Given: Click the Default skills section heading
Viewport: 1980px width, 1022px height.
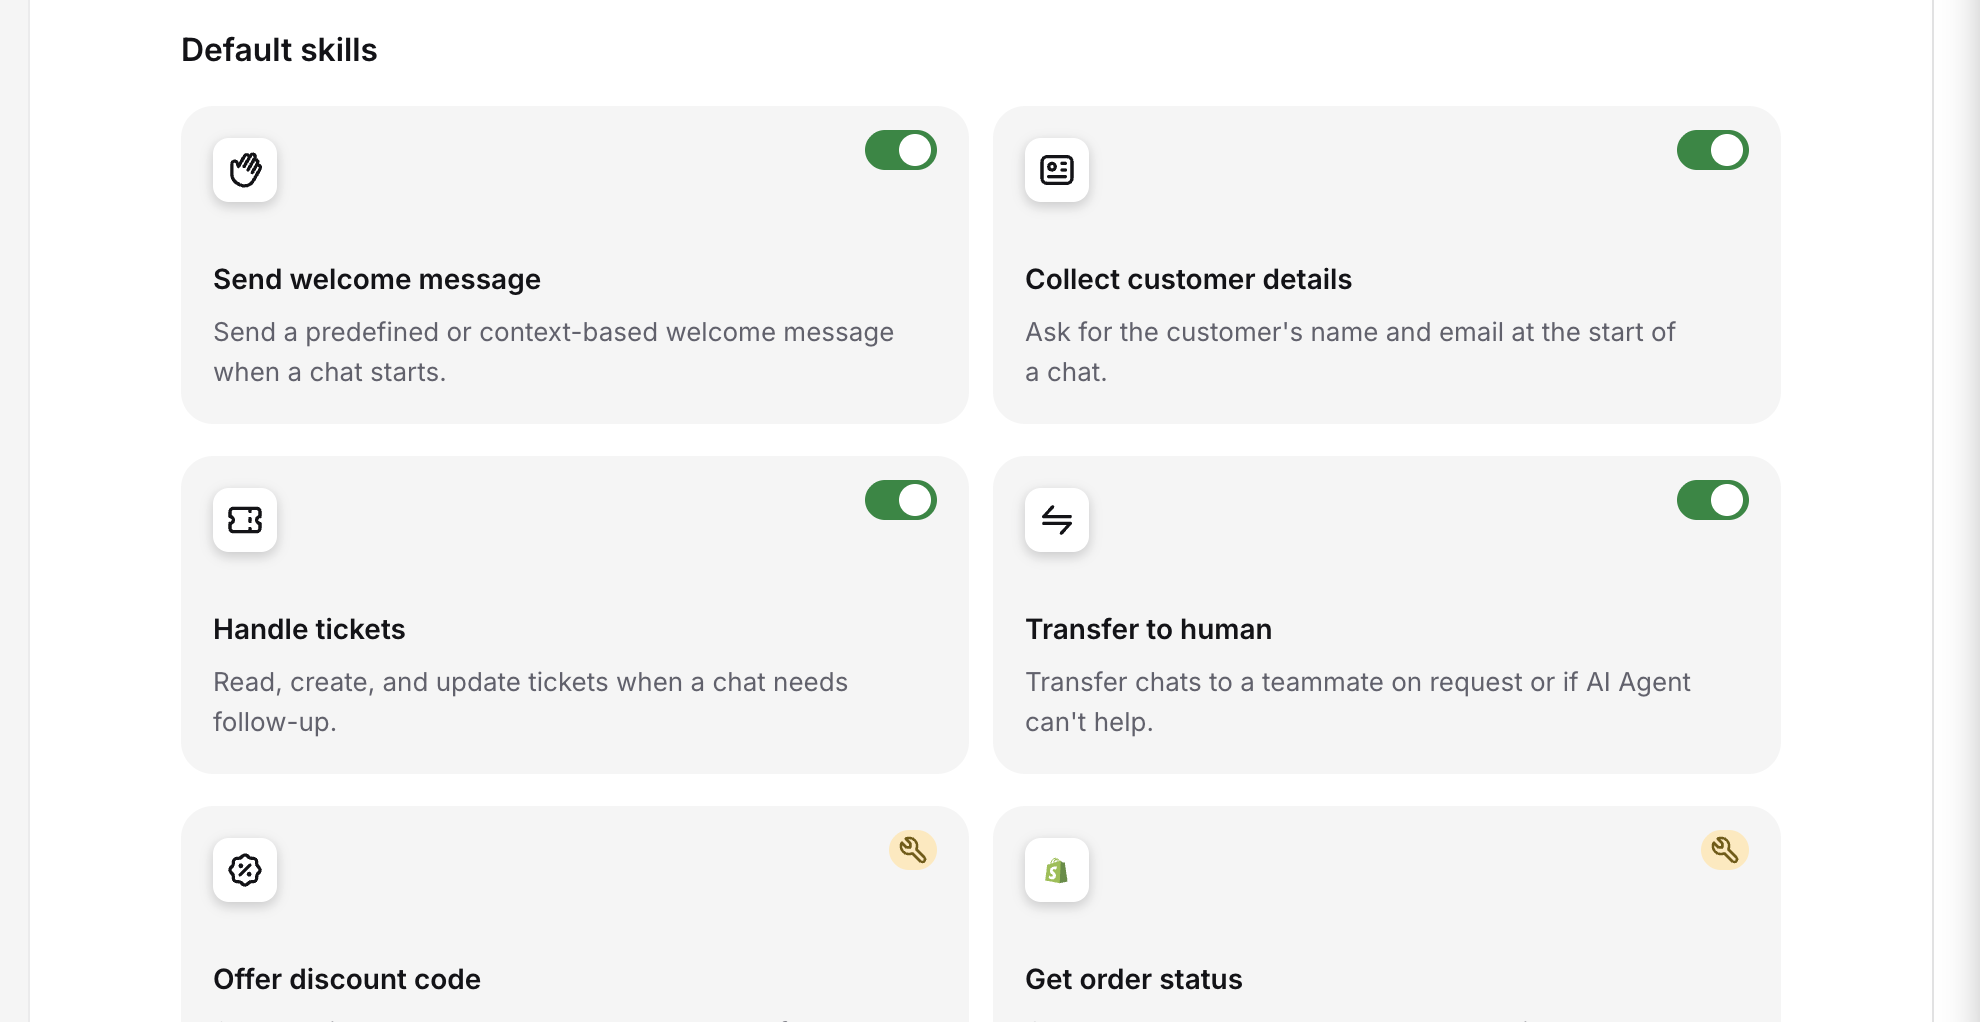Looking at the screenshot, I should pyautogui.click(x=279, y=50).
